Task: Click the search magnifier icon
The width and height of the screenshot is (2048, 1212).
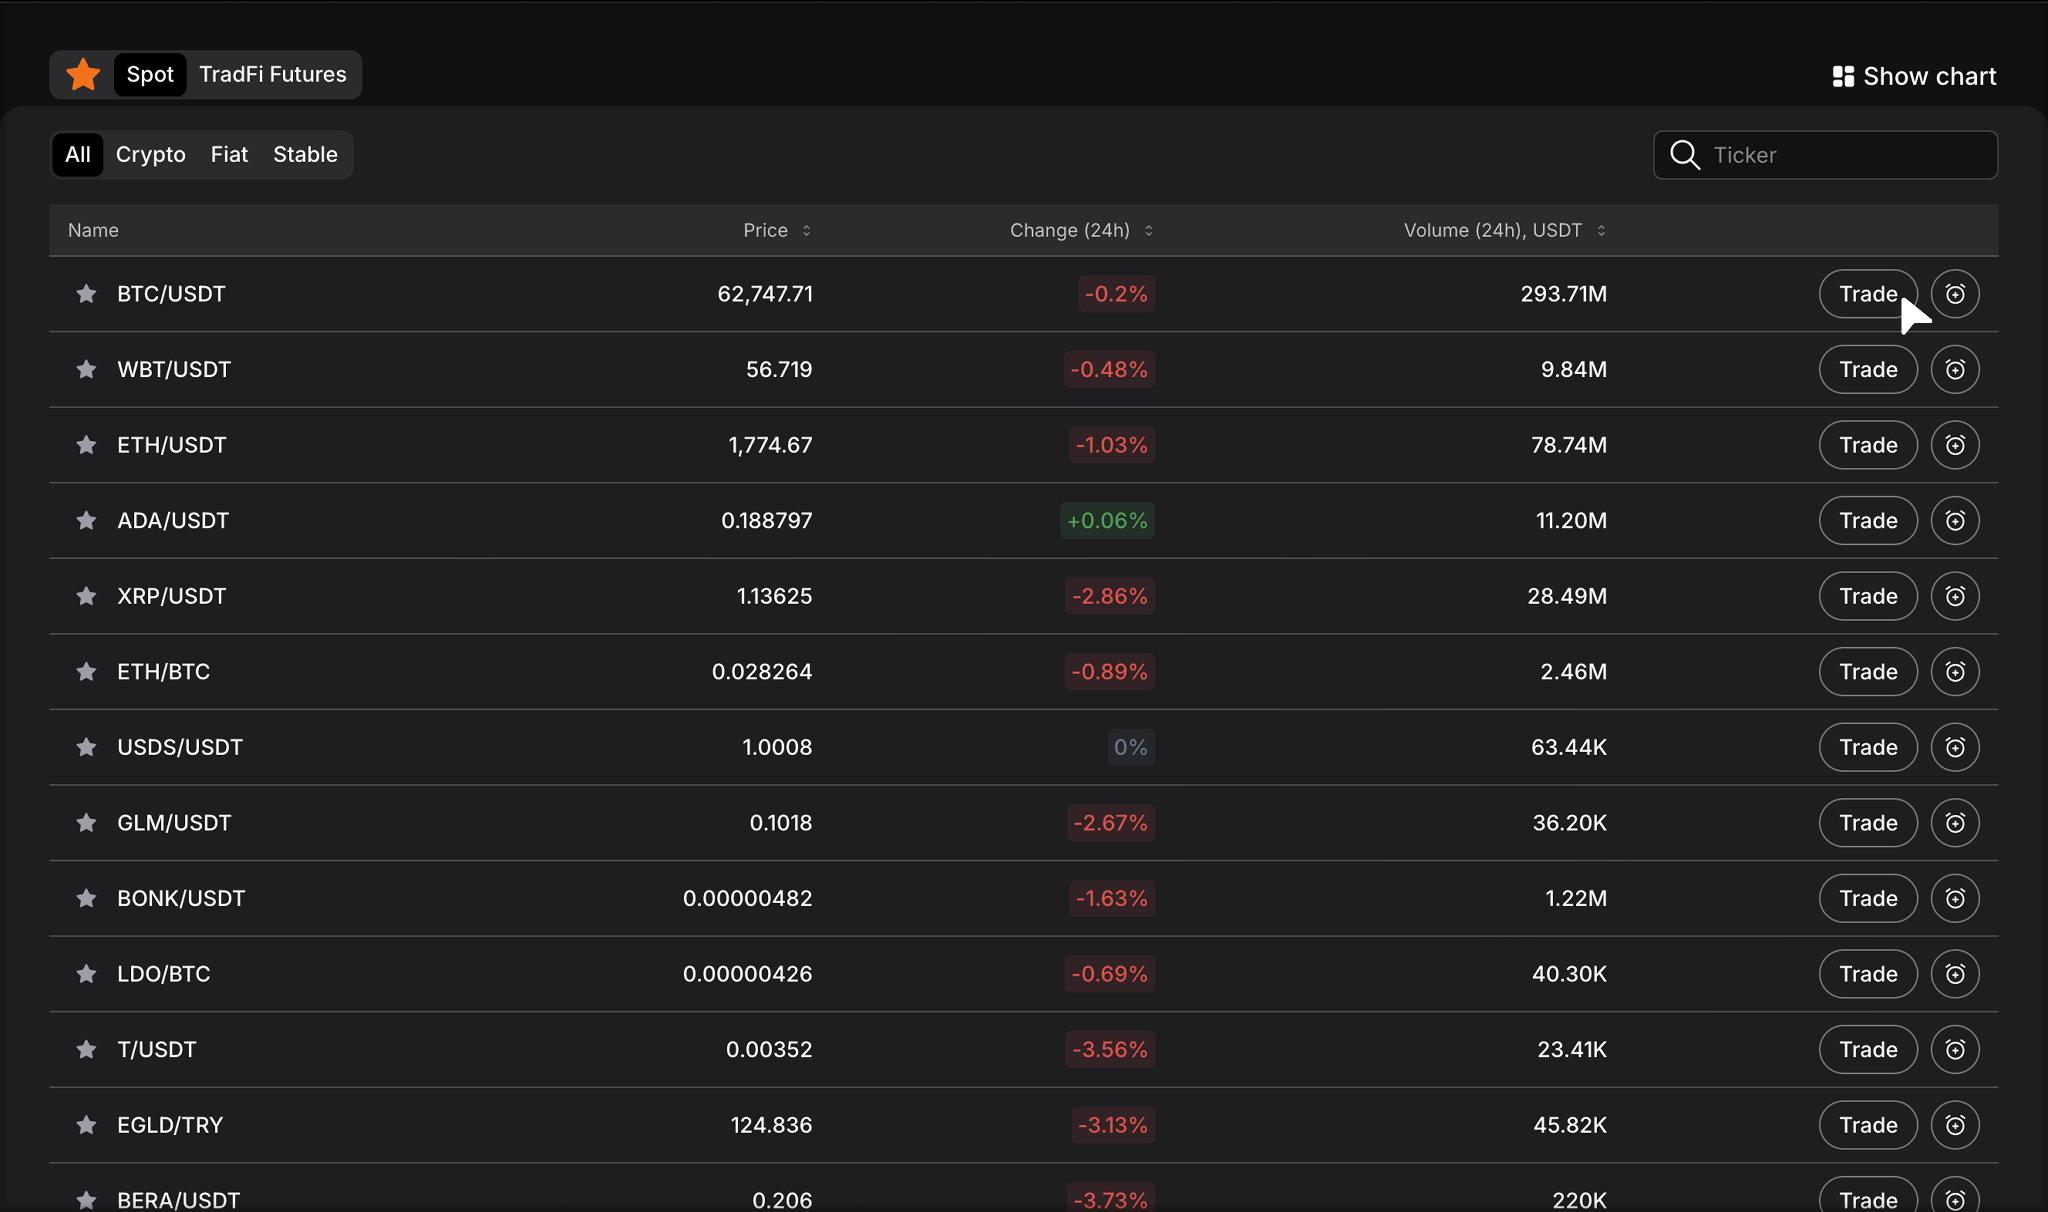Action: pos(1685,155)
